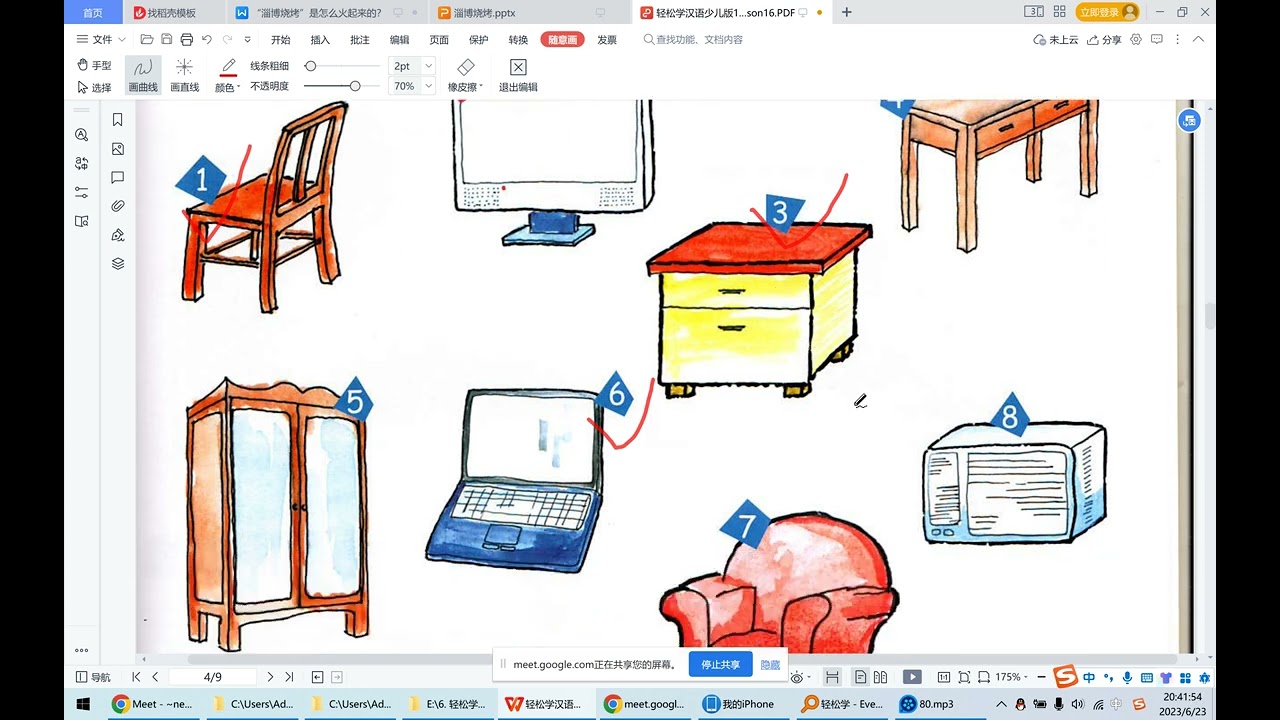Expand the more options dots in left strip
The image size is (1280, 720).
point(82,650)
